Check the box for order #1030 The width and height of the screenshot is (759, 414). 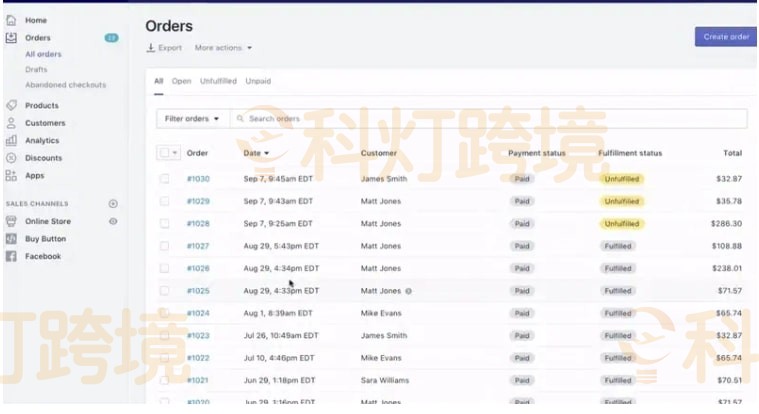164,179
